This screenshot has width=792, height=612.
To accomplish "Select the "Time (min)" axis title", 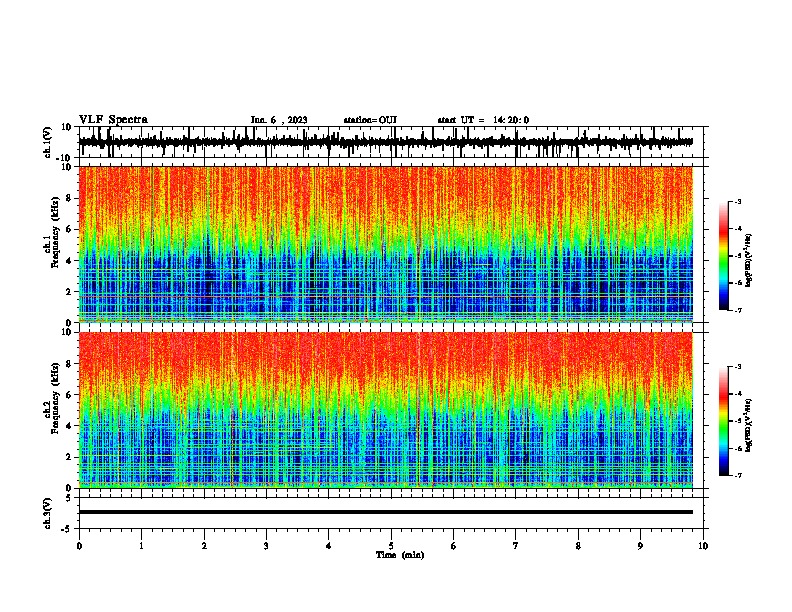I will click(400, 555).
